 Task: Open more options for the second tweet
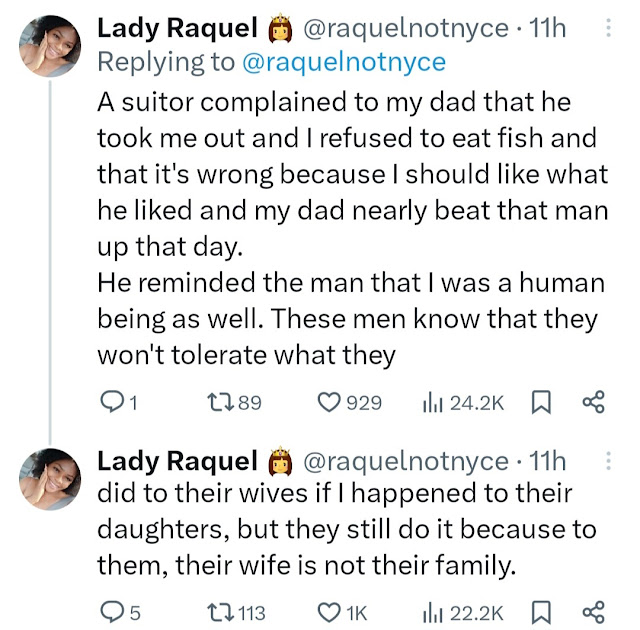pyautogui.click(x=609, y=461)
